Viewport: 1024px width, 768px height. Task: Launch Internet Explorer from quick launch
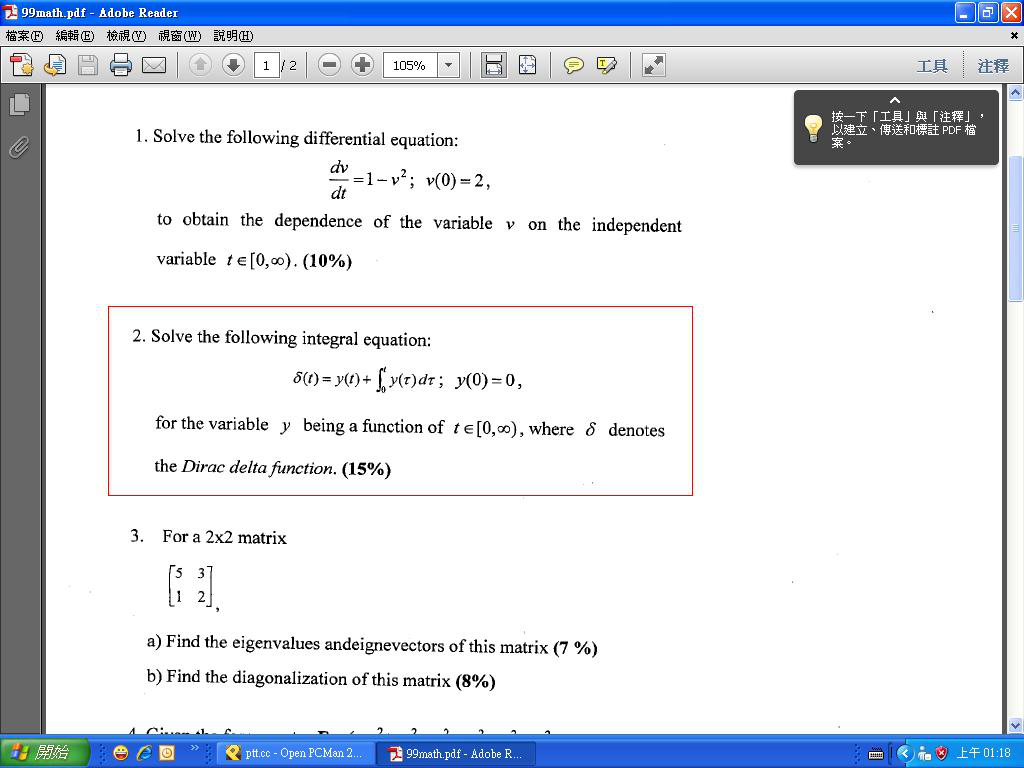(144, 753)
